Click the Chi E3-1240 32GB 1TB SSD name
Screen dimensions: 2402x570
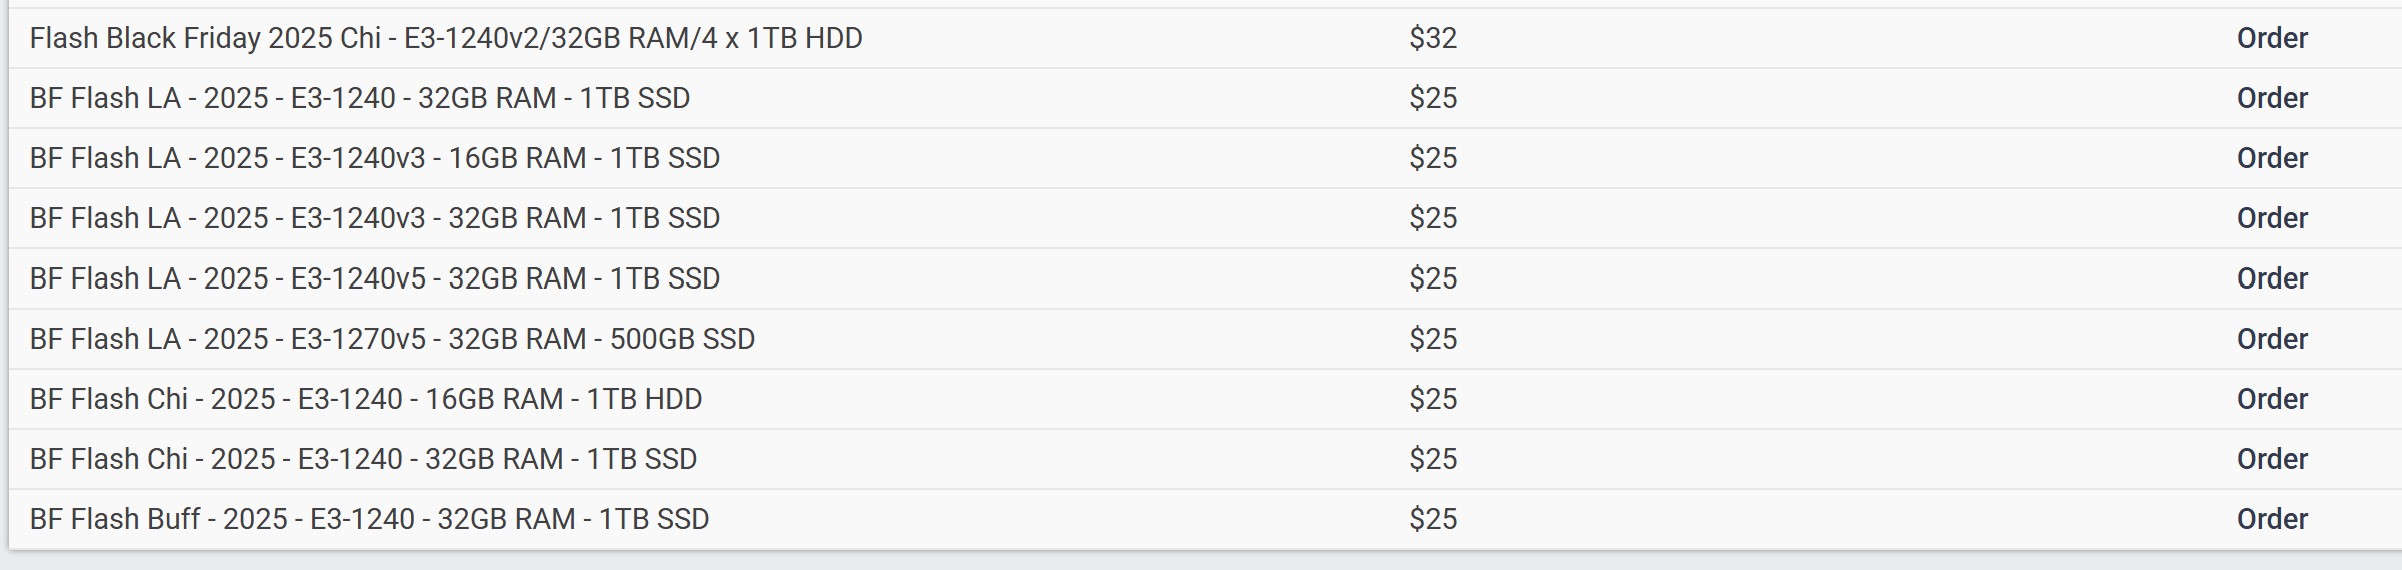click(x=363, y=459)
